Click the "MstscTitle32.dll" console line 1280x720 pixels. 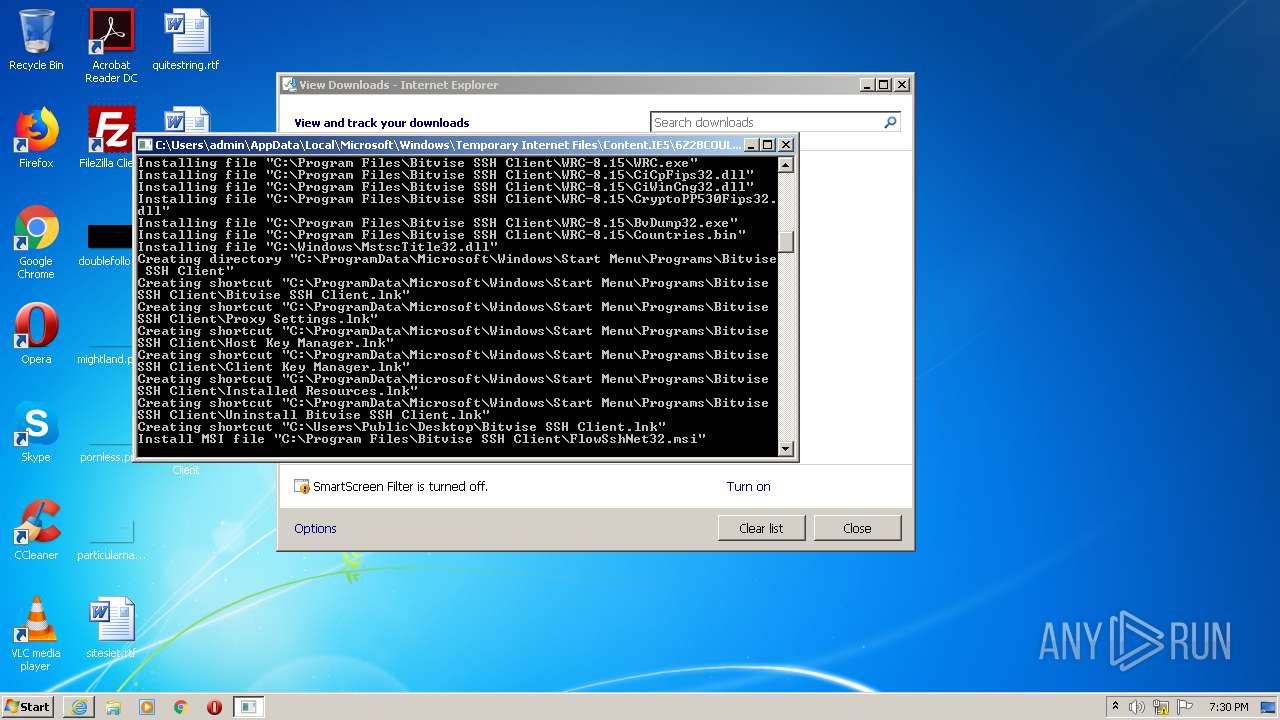point(318,247)
